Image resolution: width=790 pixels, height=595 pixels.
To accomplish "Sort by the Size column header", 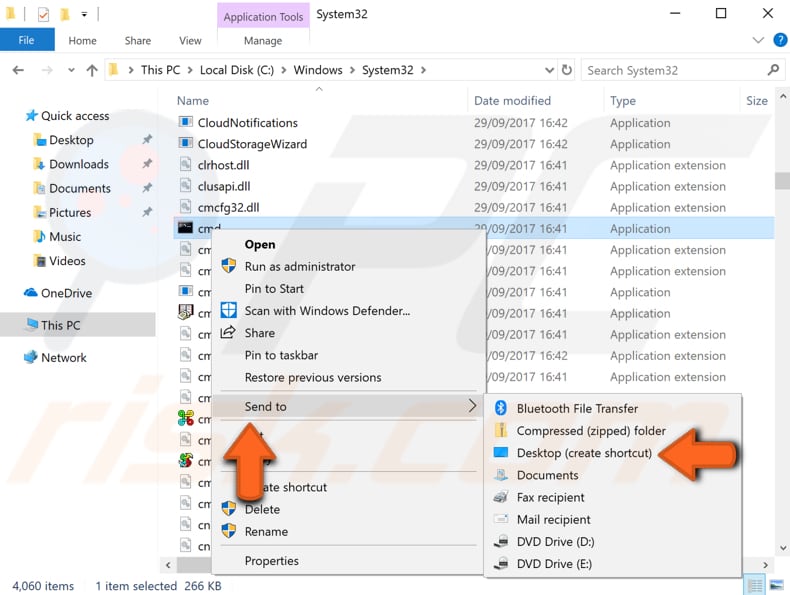I will pos(757,101).
